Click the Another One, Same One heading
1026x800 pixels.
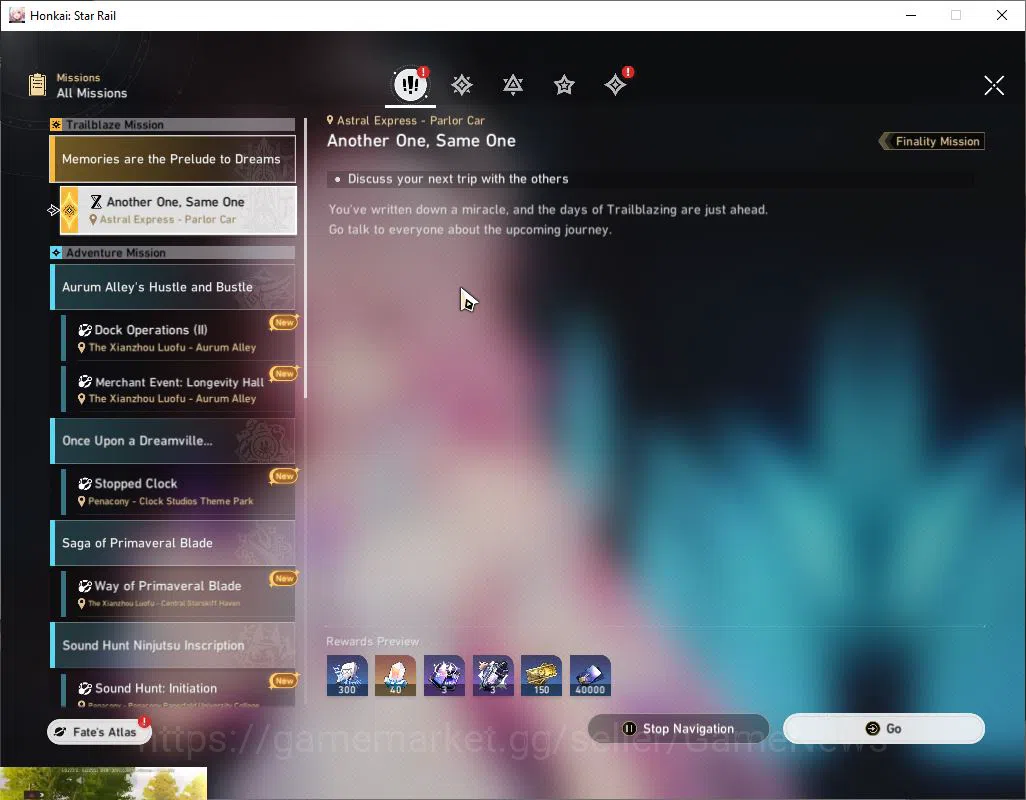[421, 141]
